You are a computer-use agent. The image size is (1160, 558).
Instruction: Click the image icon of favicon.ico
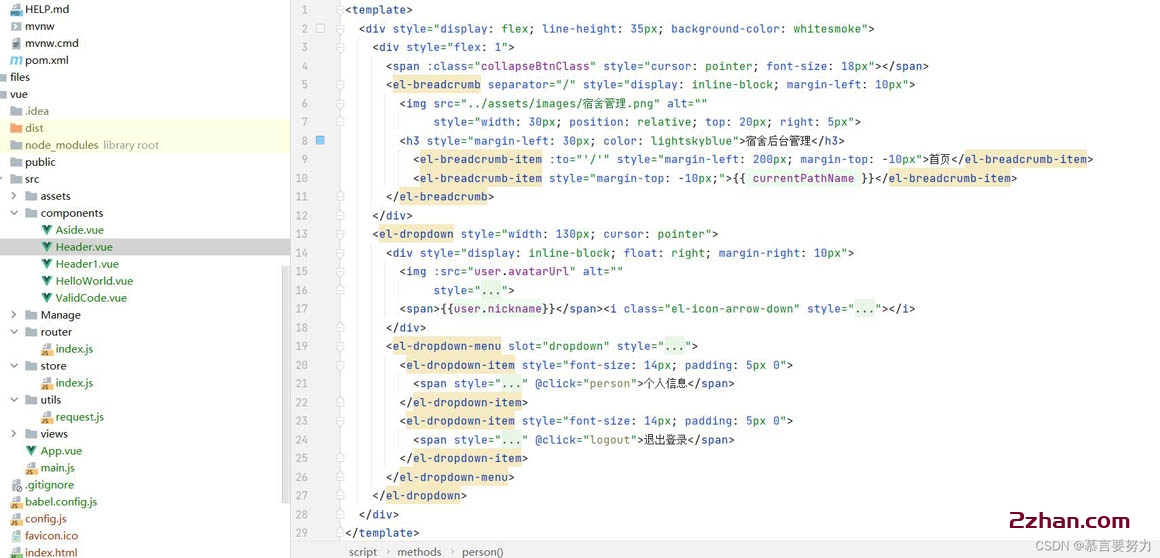click(x=15, y=536)
